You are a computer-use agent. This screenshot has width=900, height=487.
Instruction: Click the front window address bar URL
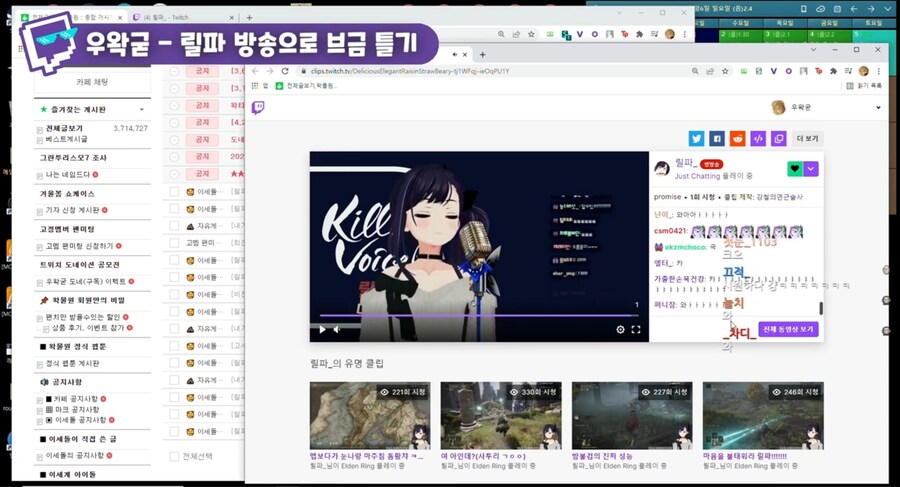click(x=410, y=71)
